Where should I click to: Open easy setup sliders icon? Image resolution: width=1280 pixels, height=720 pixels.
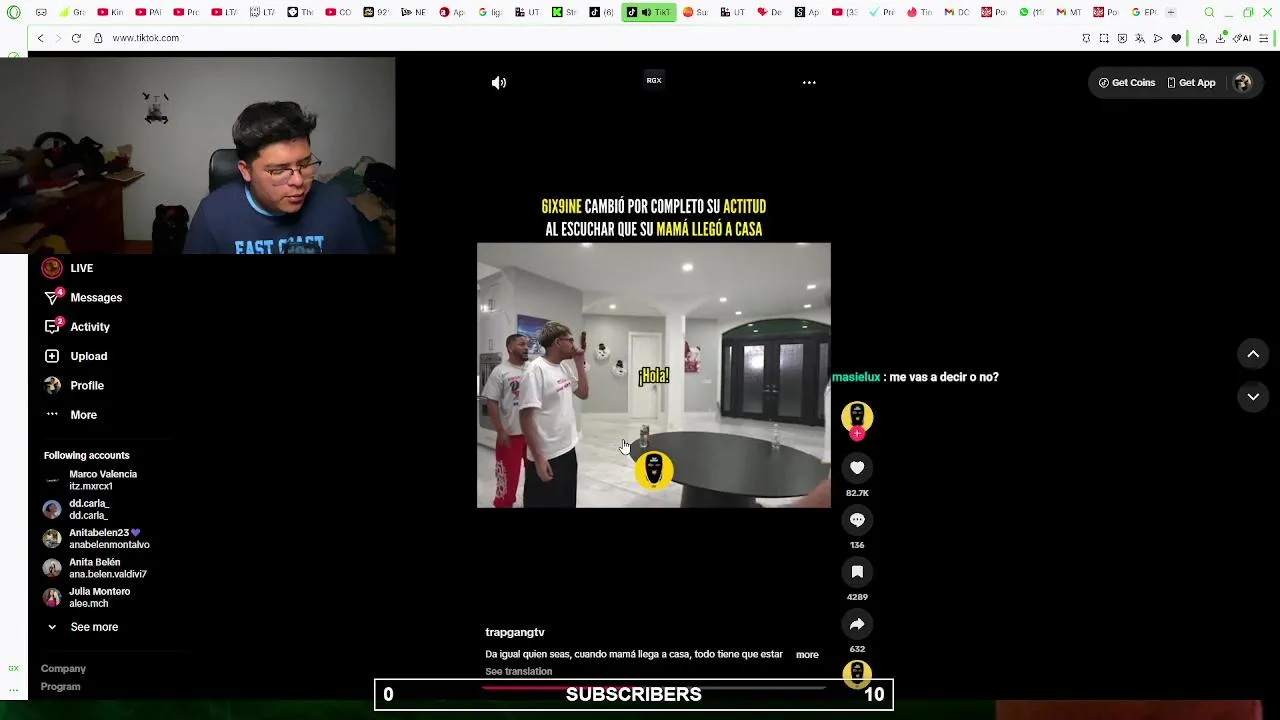[x=1265, y=38]
